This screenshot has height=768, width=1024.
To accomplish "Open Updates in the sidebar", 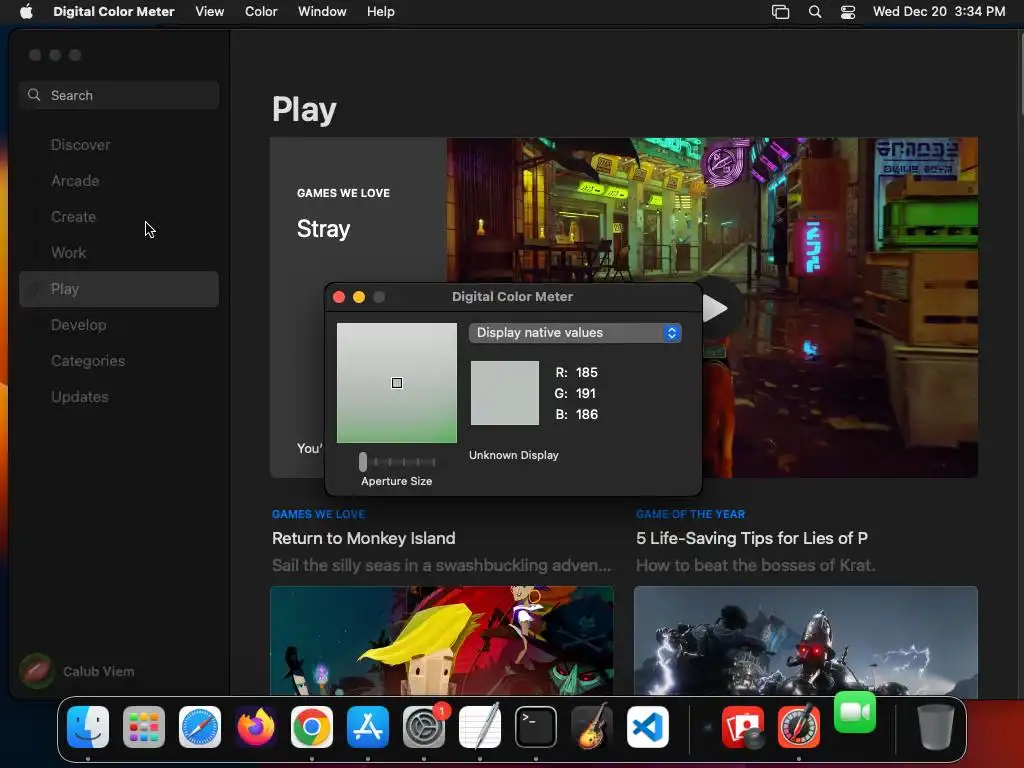I will click(x=119, y=396).
